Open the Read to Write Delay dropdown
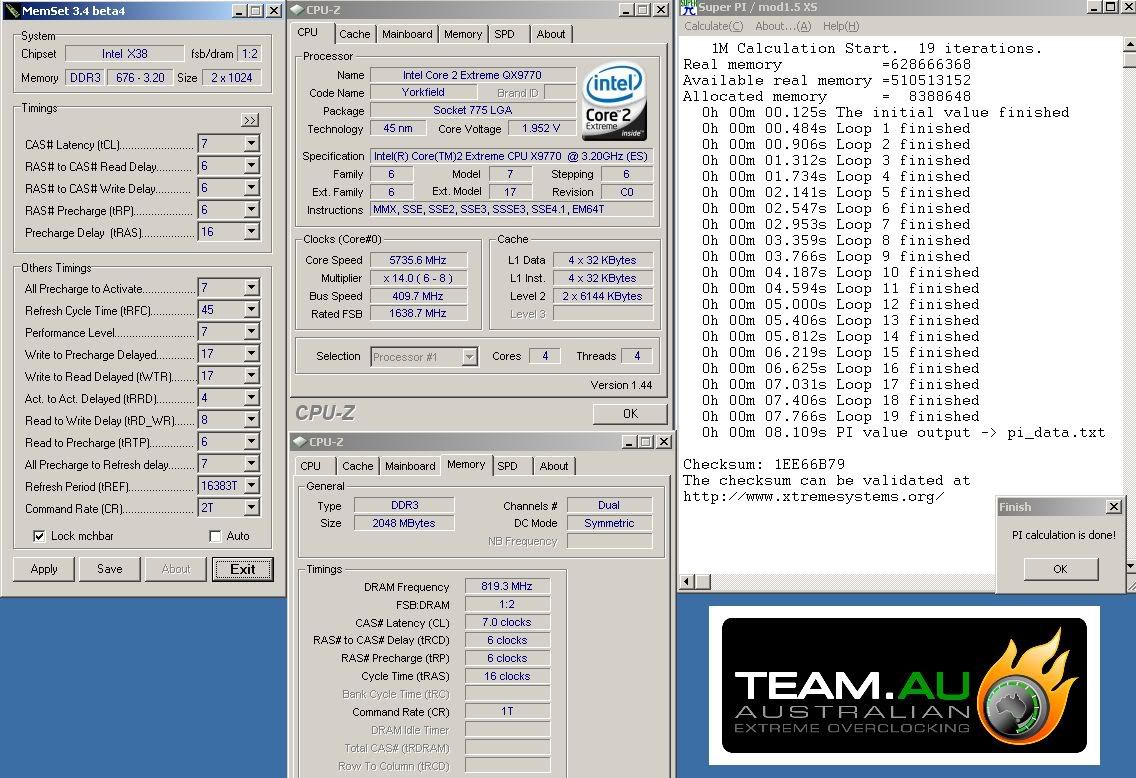 pyautogui.click(x=251, y=419)
